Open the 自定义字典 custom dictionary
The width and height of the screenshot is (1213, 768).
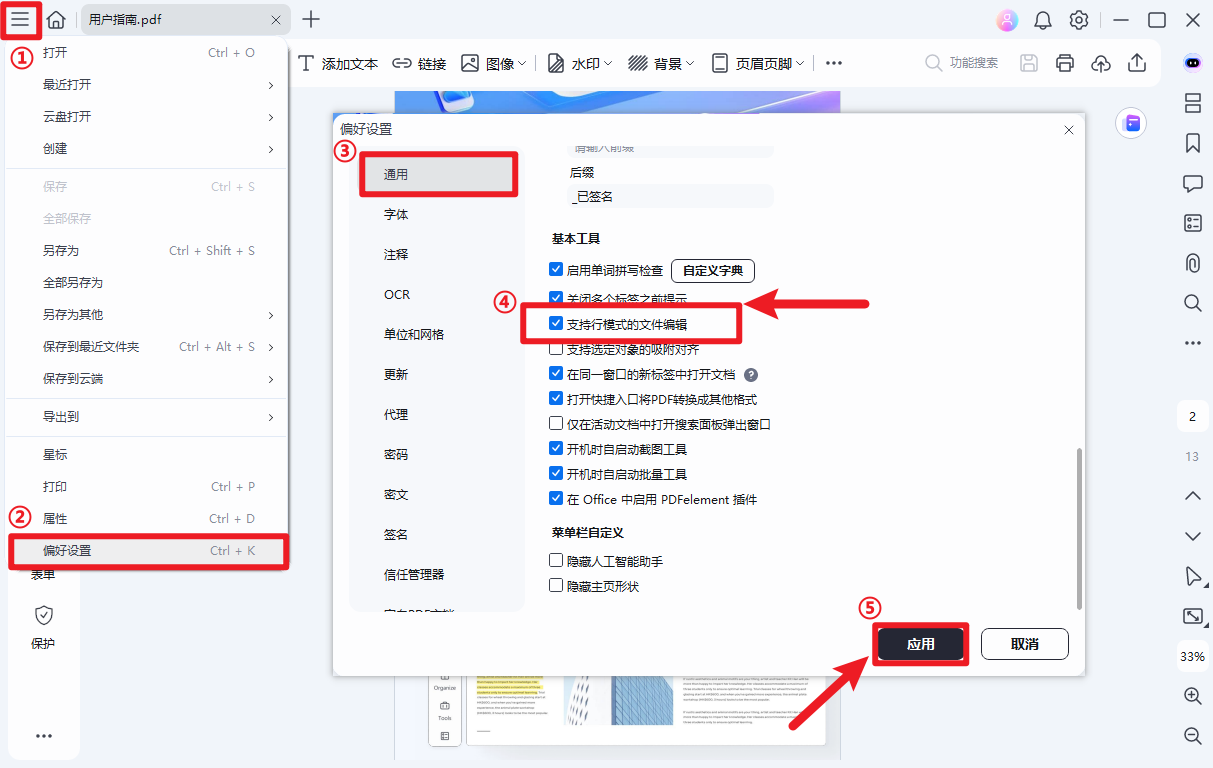coord(712,270)
